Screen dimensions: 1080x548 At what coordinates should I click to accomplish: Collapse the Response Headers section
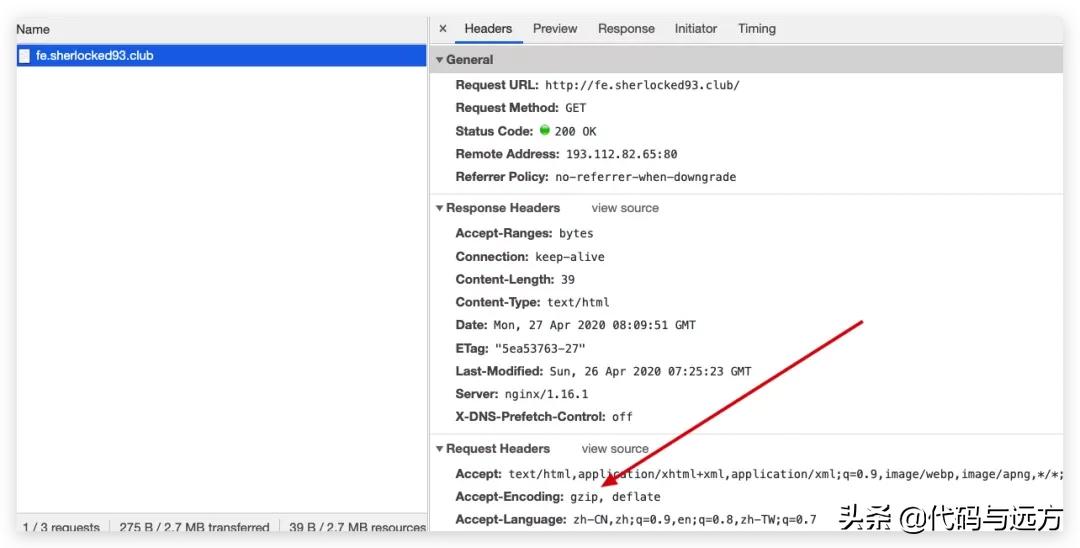click(439, 208)
